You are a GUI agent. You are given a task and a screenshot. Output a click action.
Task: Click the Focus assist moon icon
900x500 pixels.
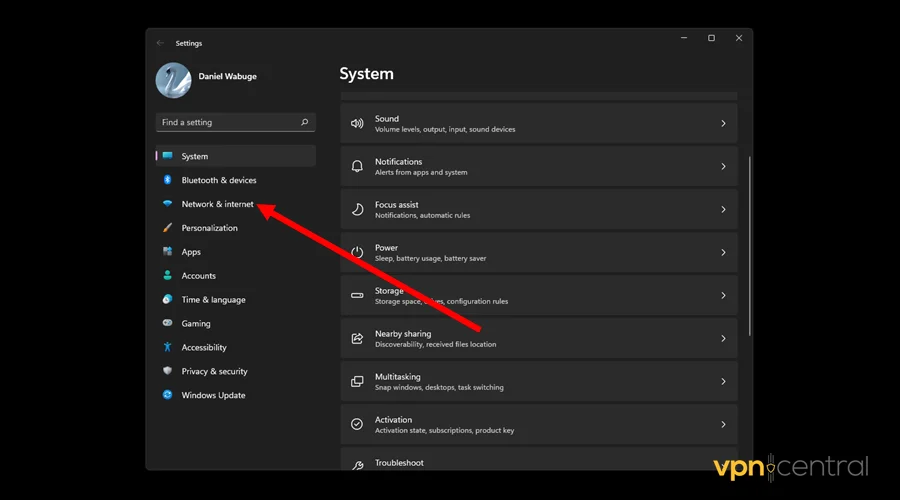[357, 210]
